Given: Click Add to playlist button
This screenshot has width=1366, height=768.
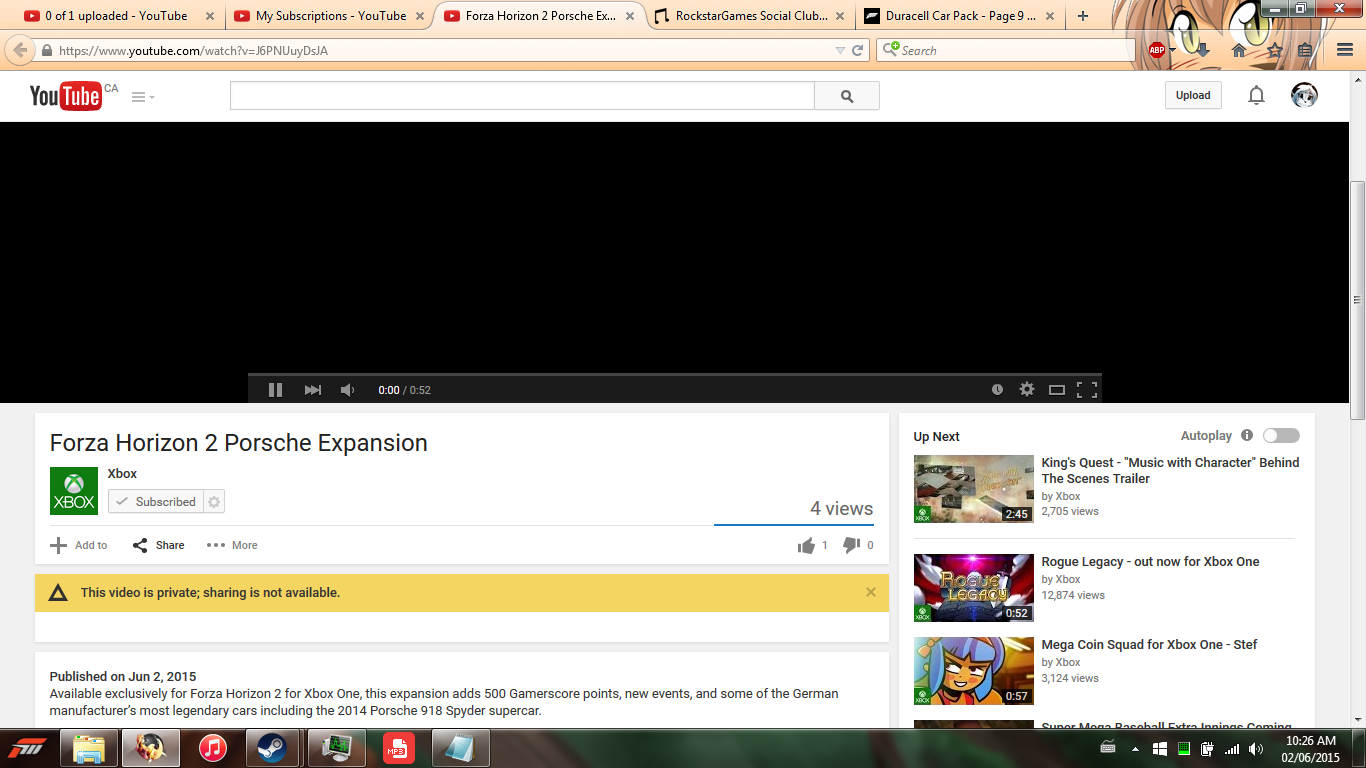Looking at the screenshot, I should [x=79, y=545].
